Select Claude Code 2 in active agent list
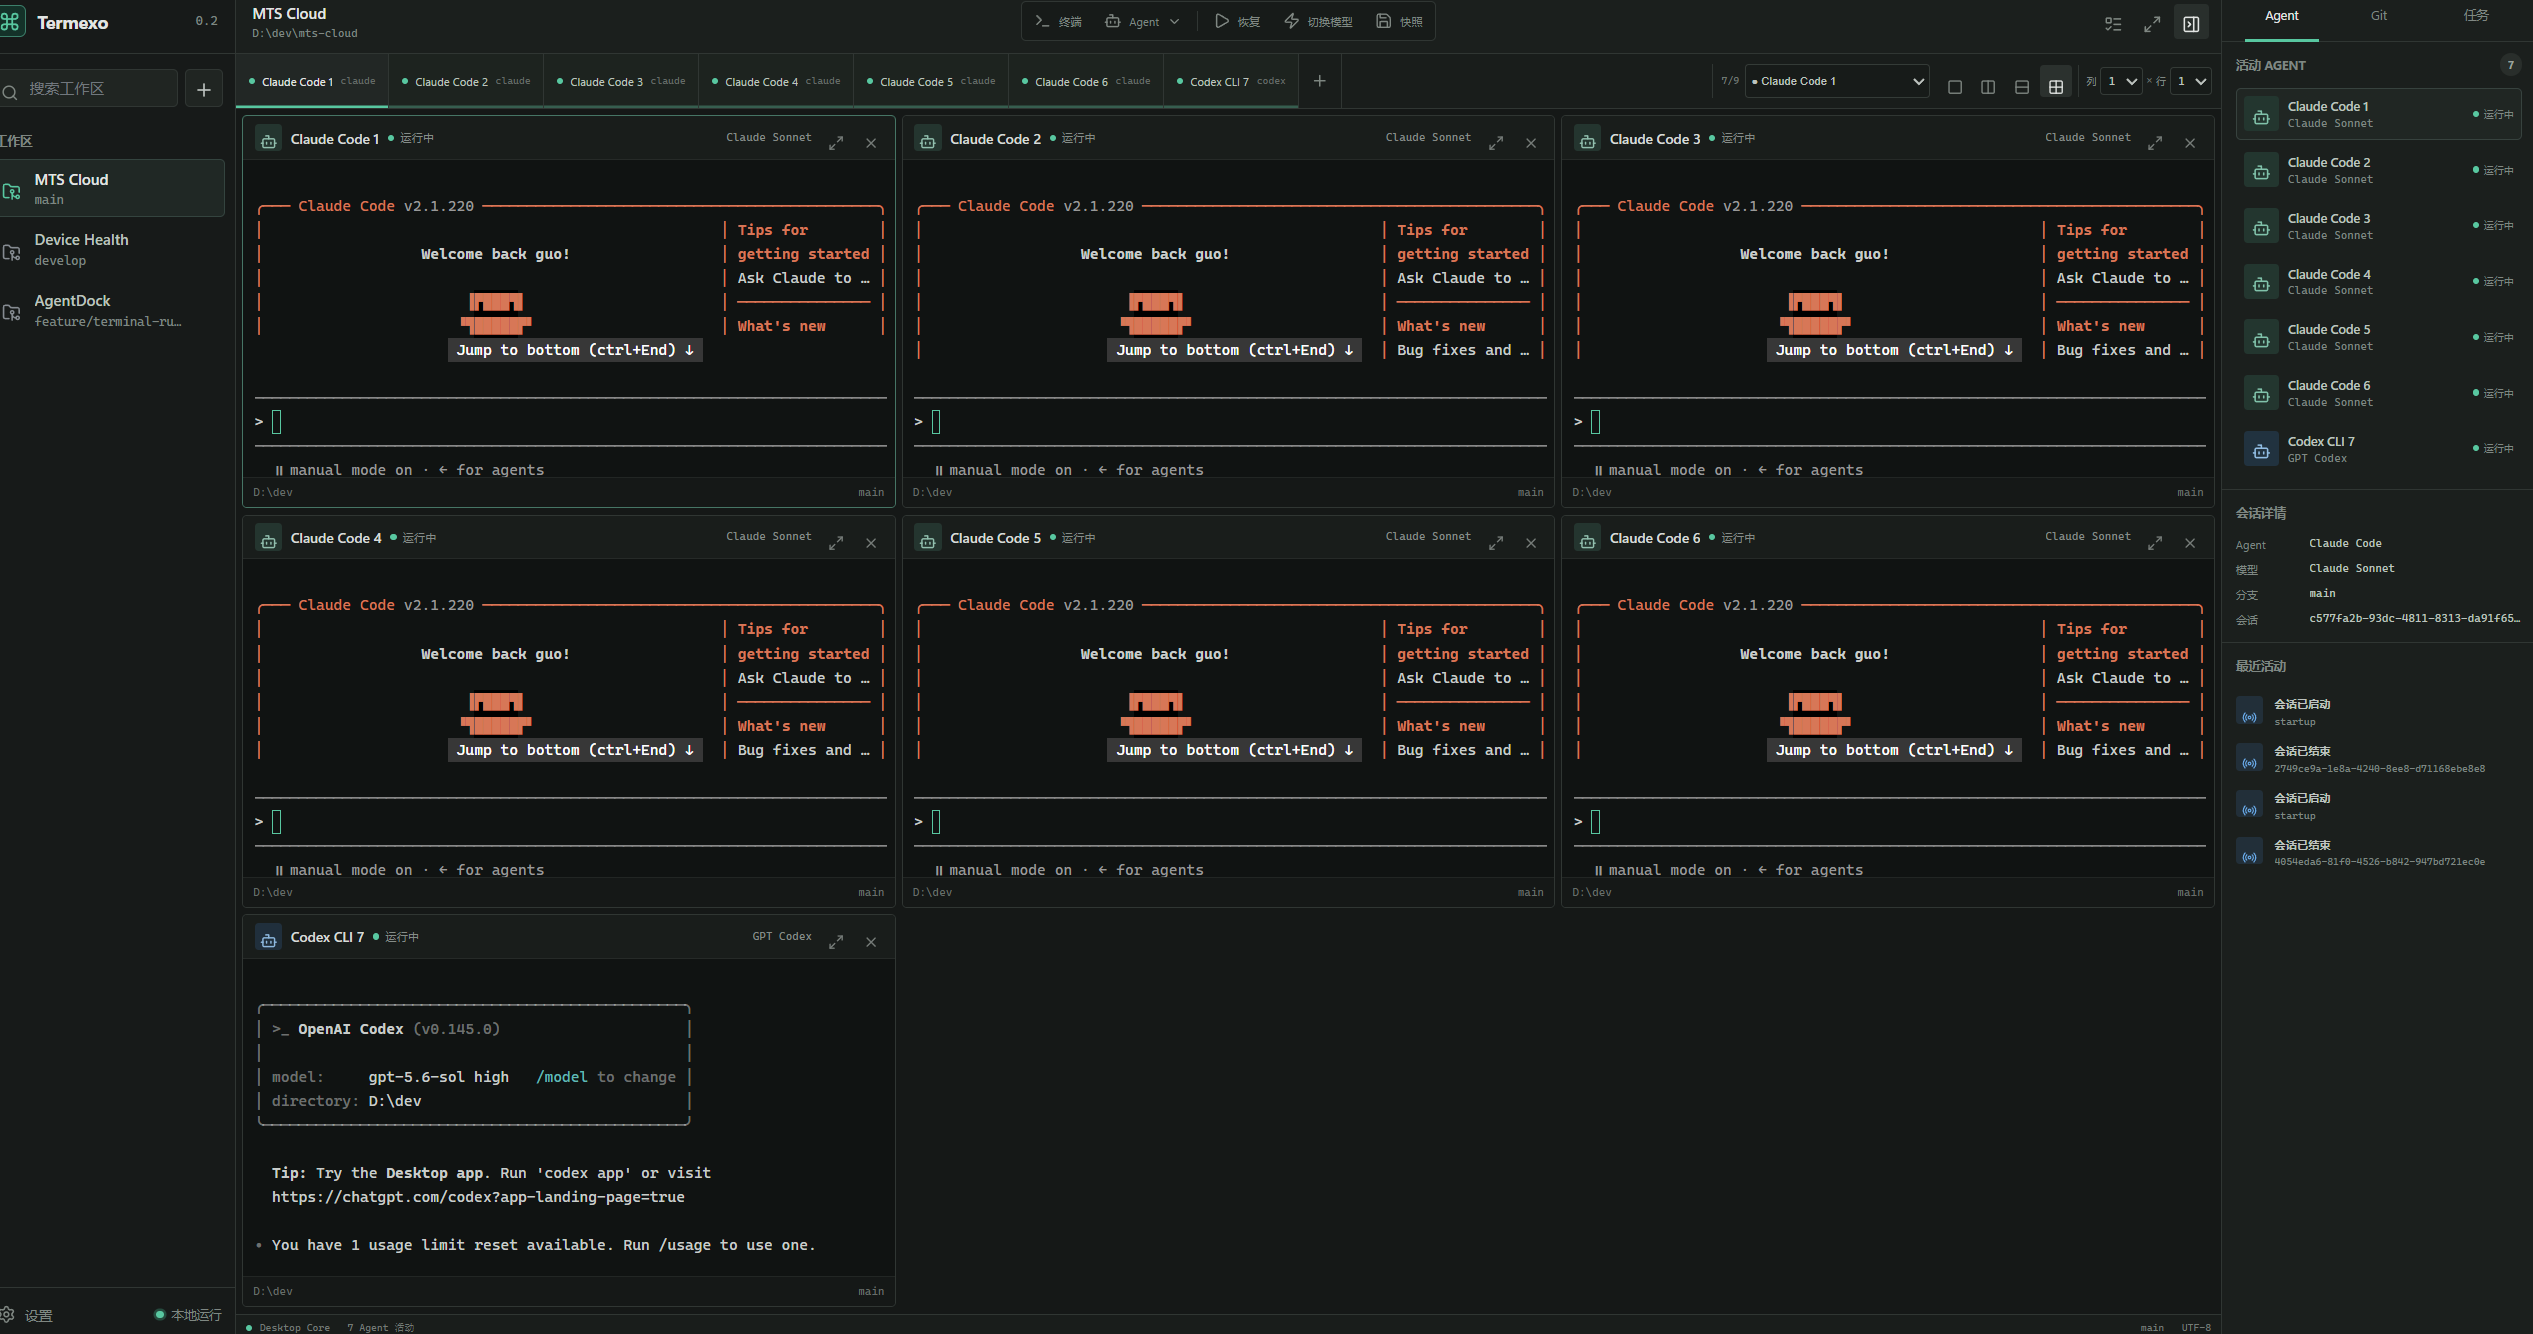 pyautogui.click(x=2377, y=171)
